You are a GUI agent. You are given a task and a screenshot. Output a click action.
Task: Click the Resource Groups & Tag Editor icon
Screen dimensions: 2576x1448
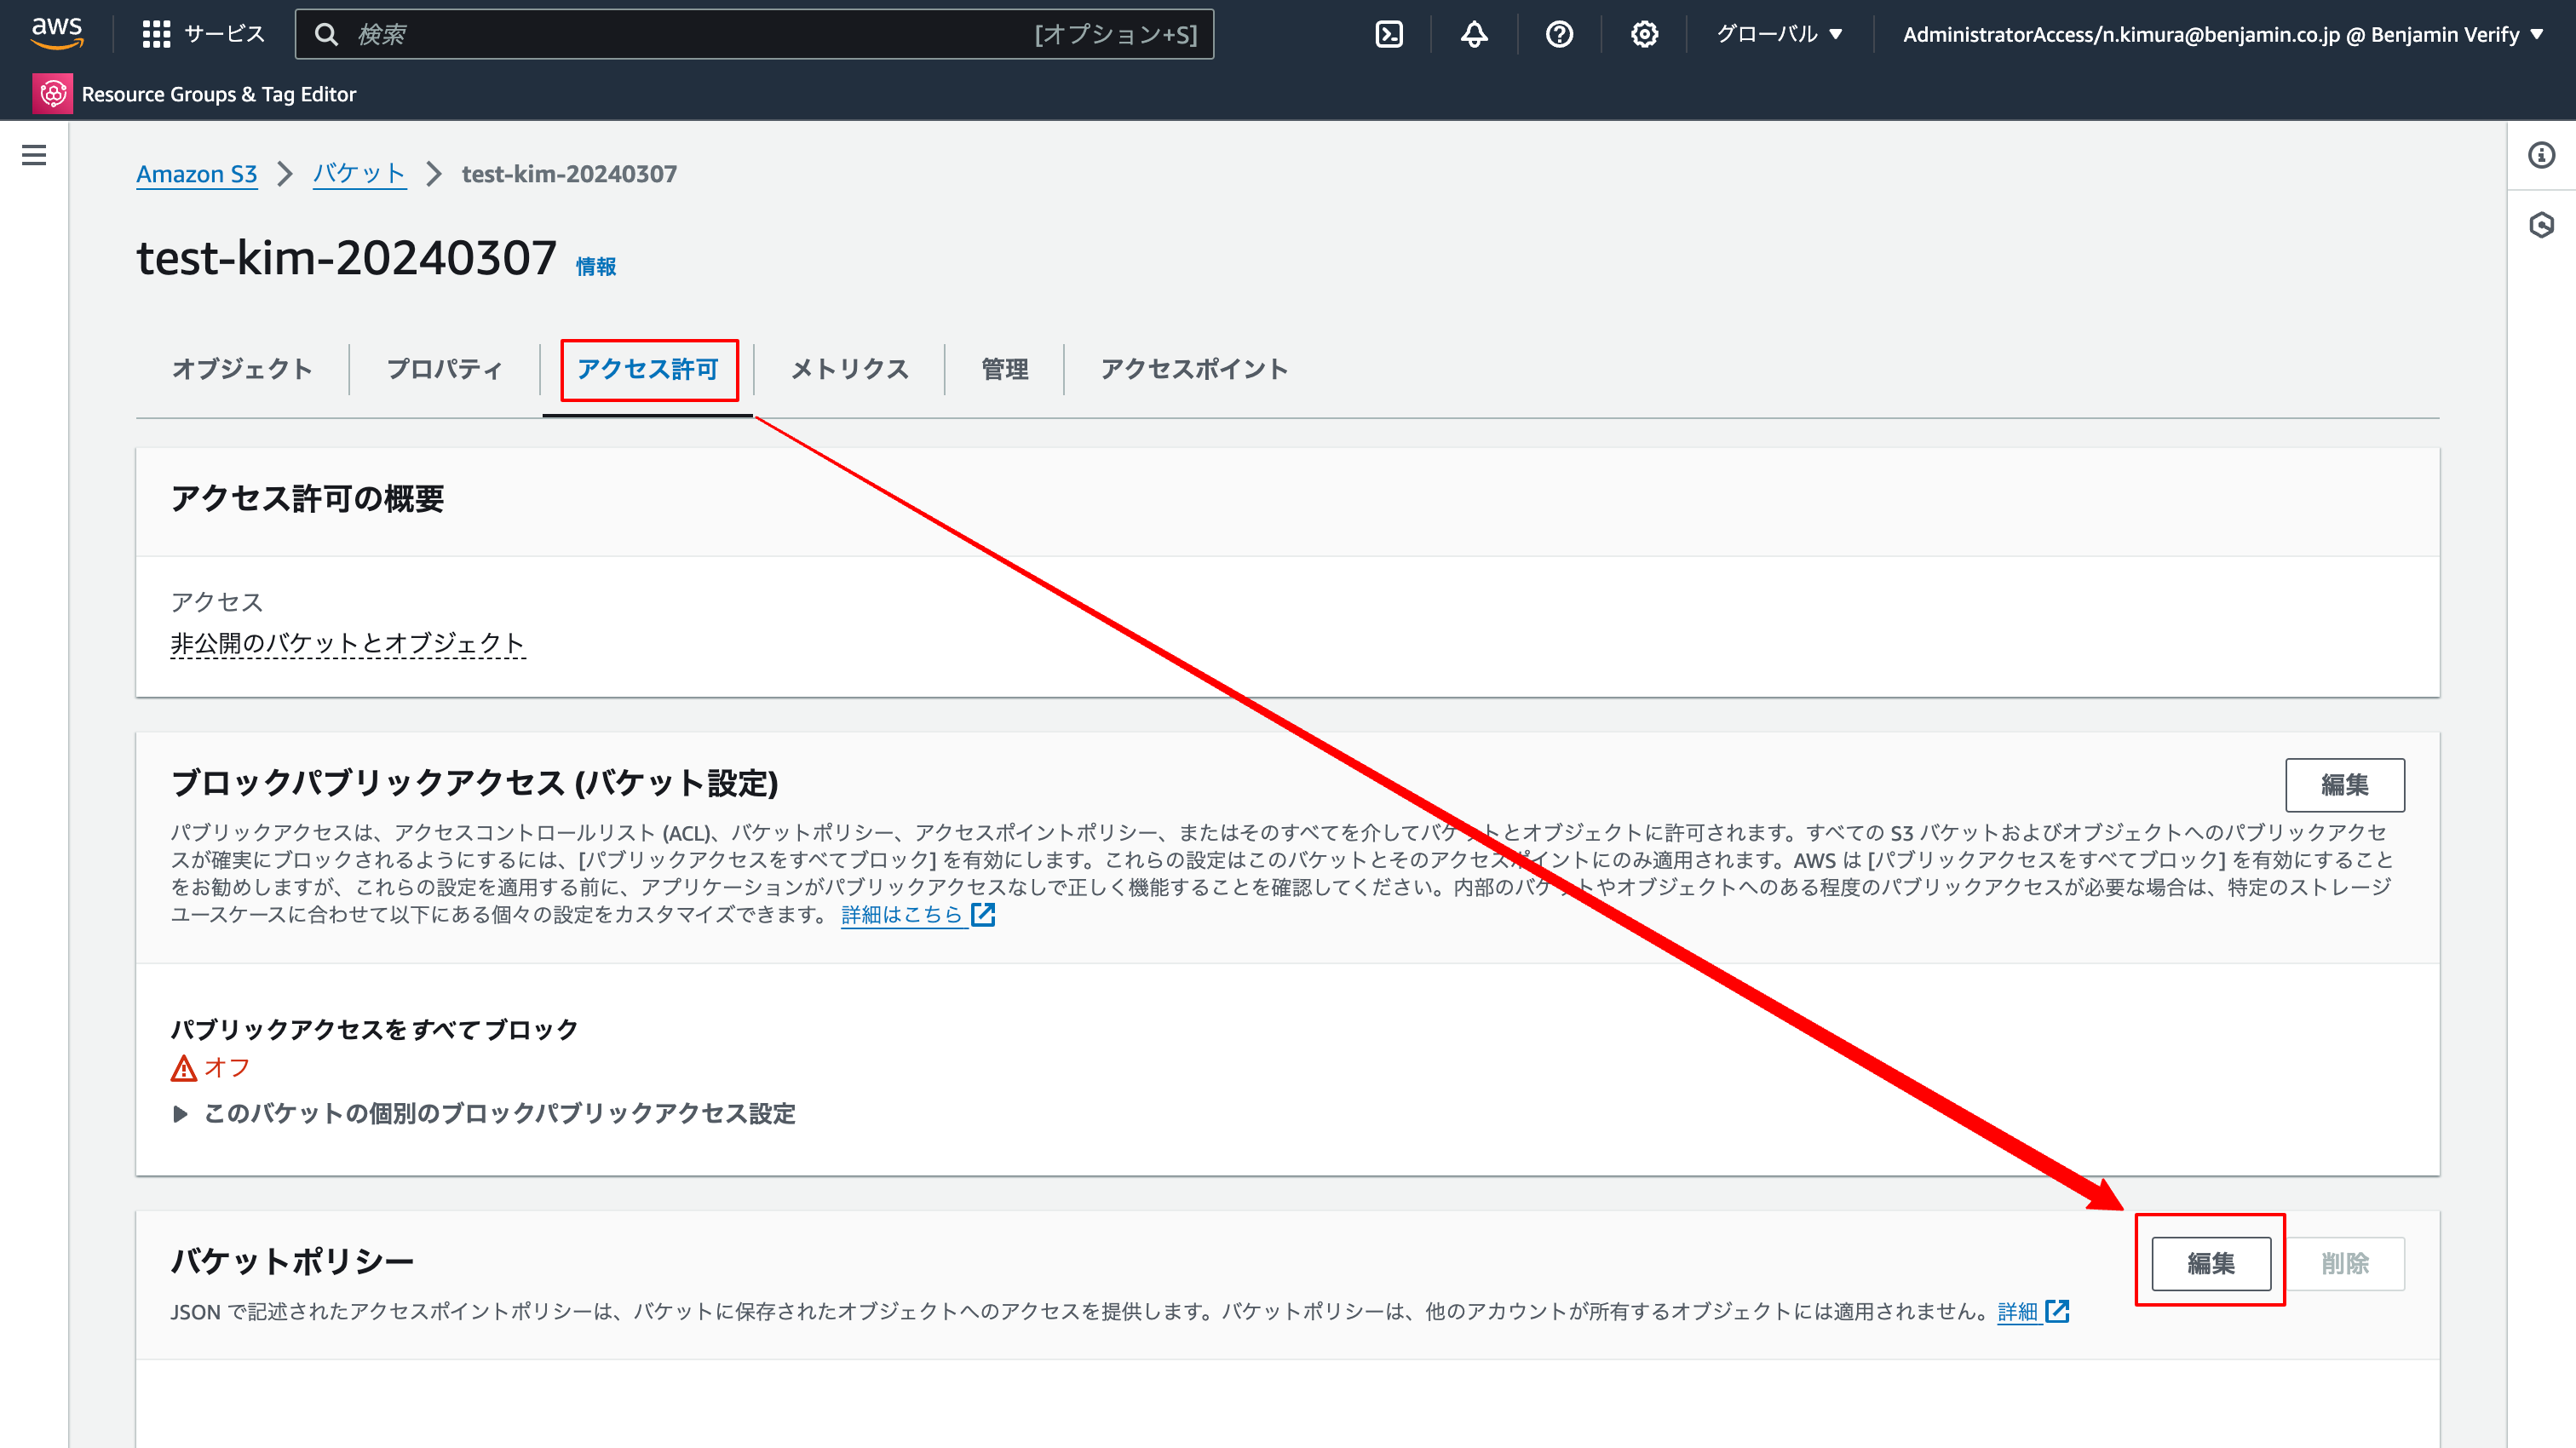[53, 94]
